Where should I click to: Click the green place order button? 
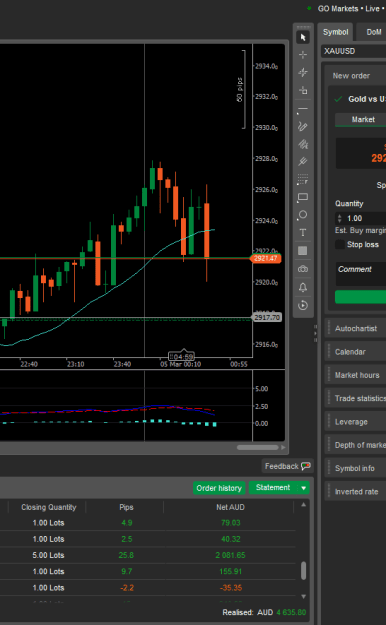[x=360, y=297]
